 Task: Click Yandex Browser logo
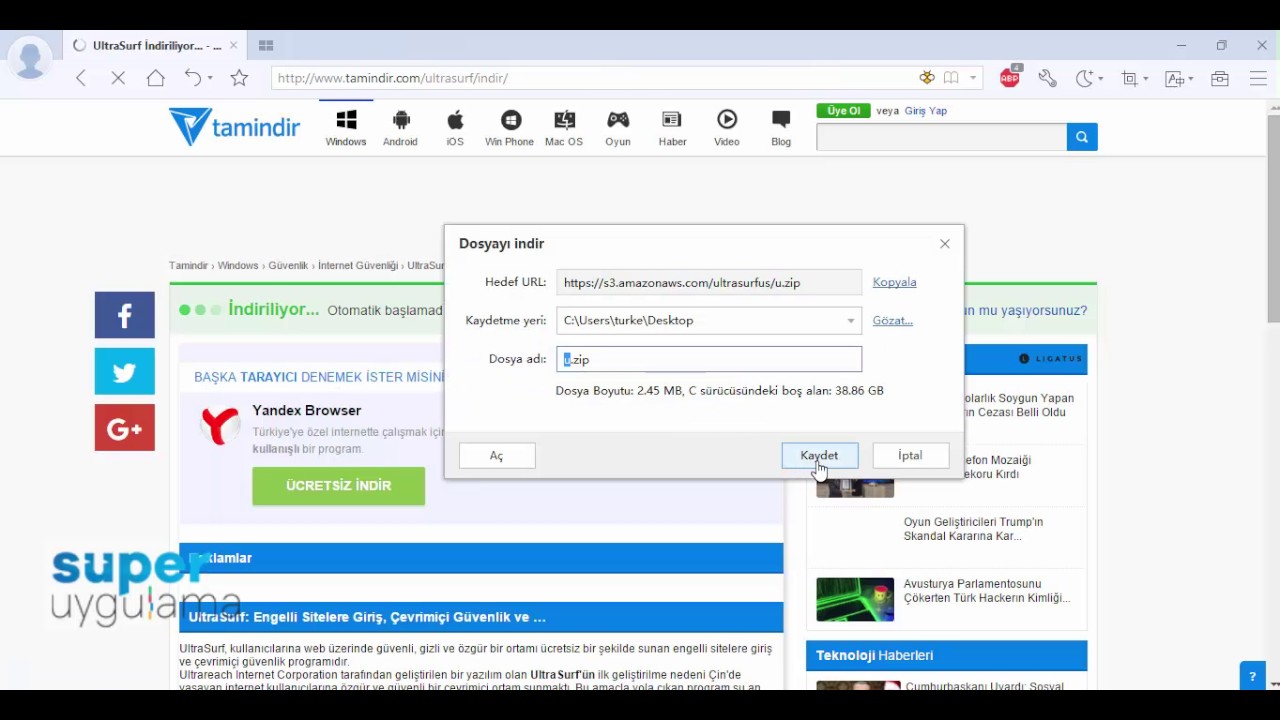coord(220,425)
